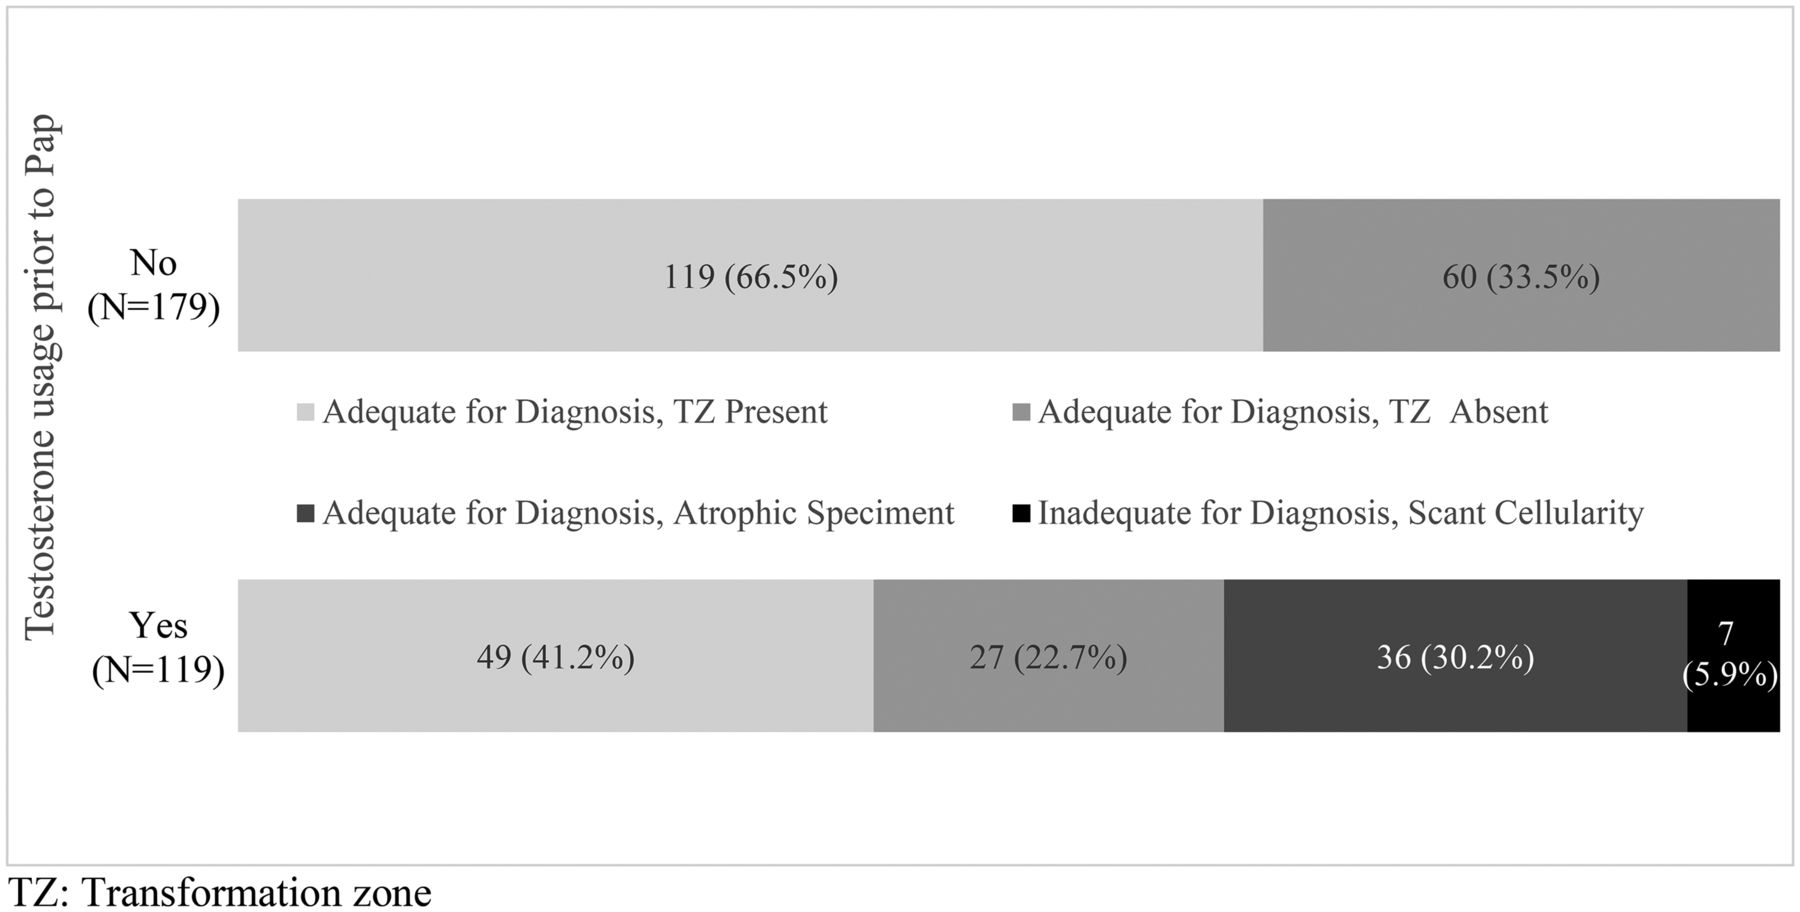
Task: Click the Adequate for Diagnosis, TZ Absent legend text
Action: (x=1293, y=412)
